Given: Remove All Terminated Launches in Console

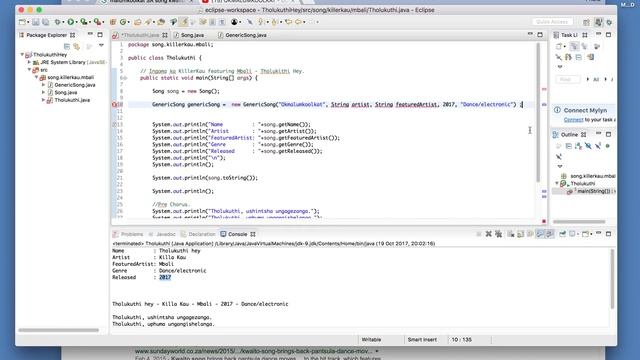Looking at the screenshot, I should click(x=498, y=234).
